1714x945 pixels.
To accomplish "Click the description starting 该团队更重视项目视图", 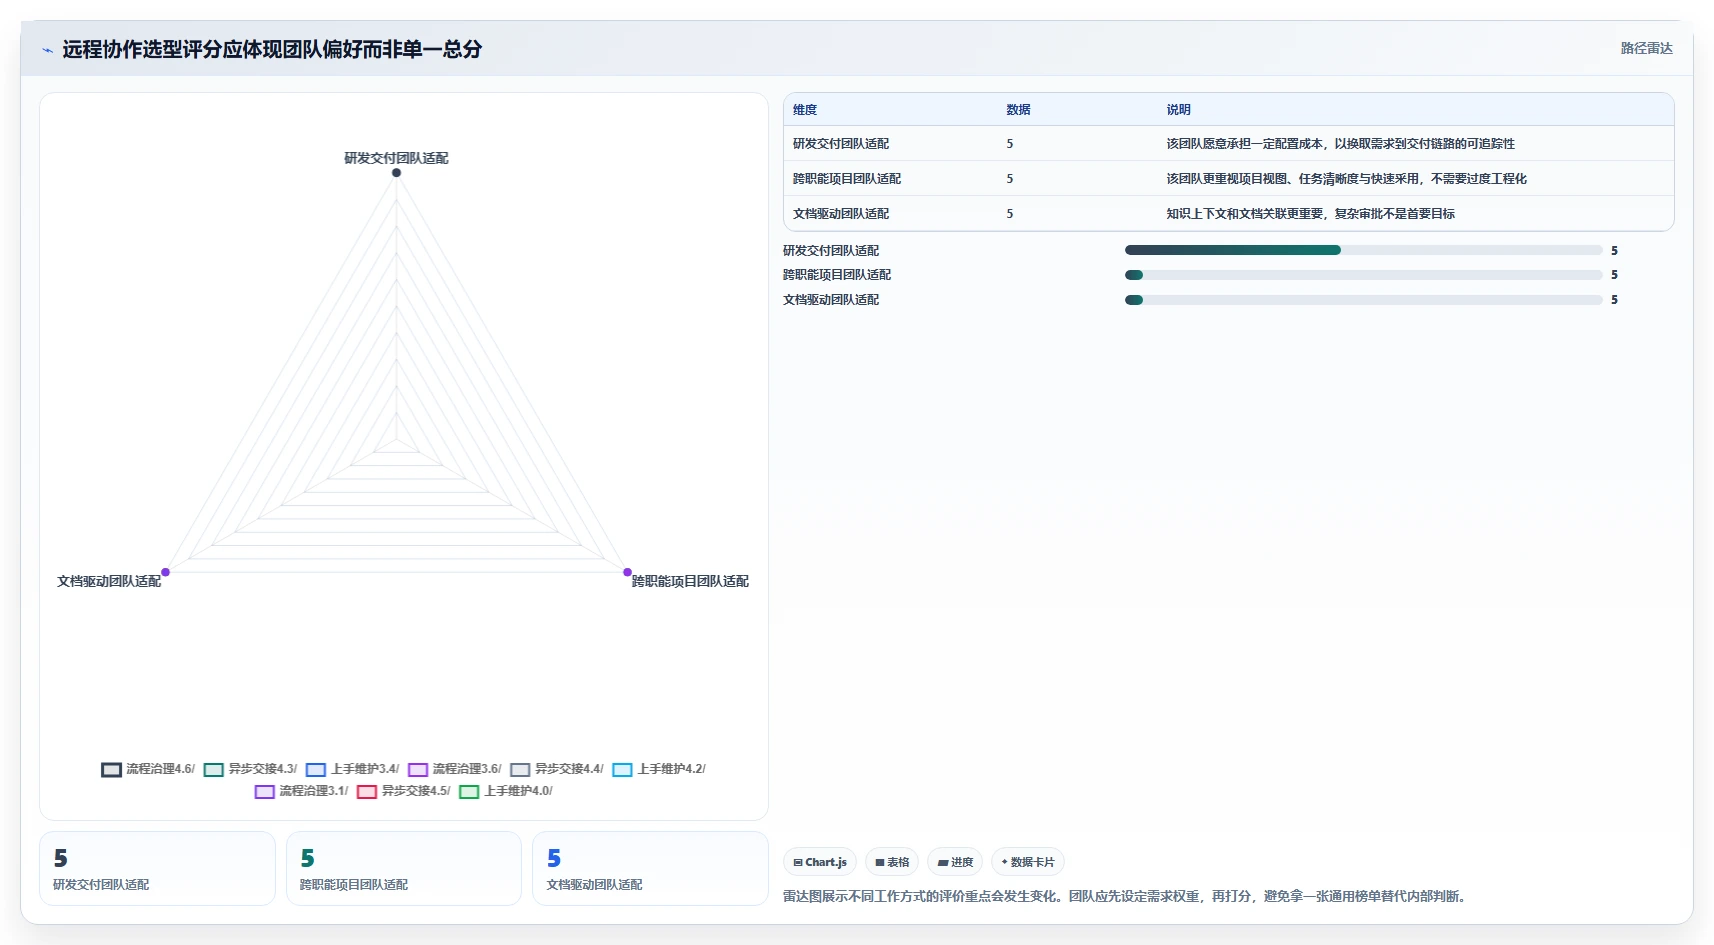I will pyautogui.click(x=1346, y=179).
